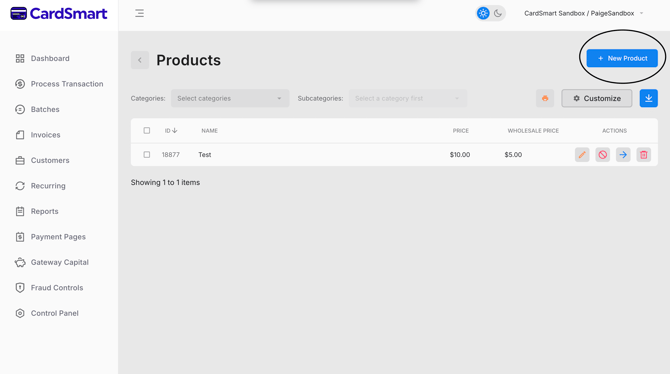Click the blue arrow icon for Test product
The width and height of the screenshot is (670, 374).
pyautogui.click(x=623, y=155)
